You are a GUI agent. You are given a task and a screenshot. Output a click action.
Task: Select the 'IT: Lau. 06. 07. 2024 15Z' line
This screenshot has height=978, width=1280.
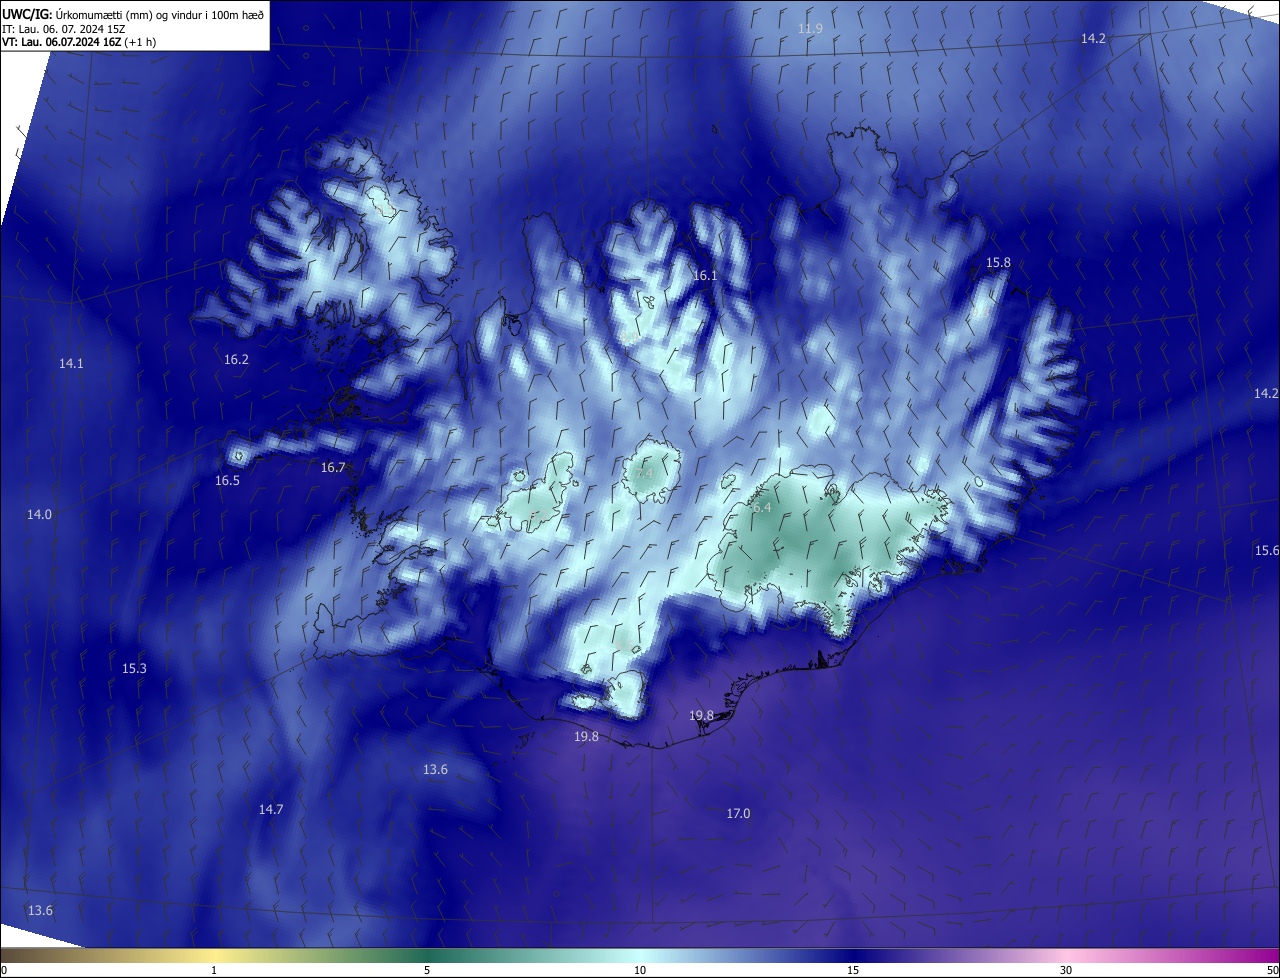click(62, 28)
